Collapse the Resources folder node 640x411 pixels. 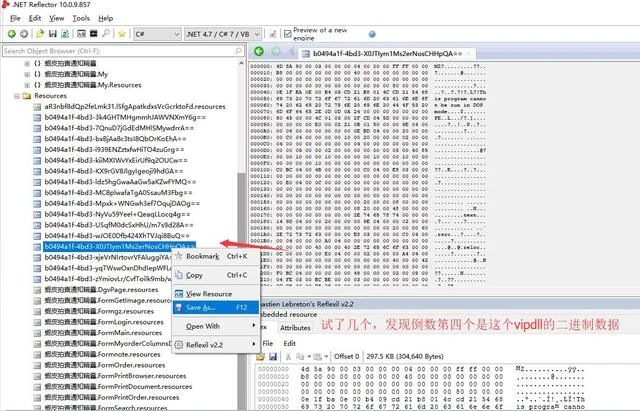(x=17, y=96)
